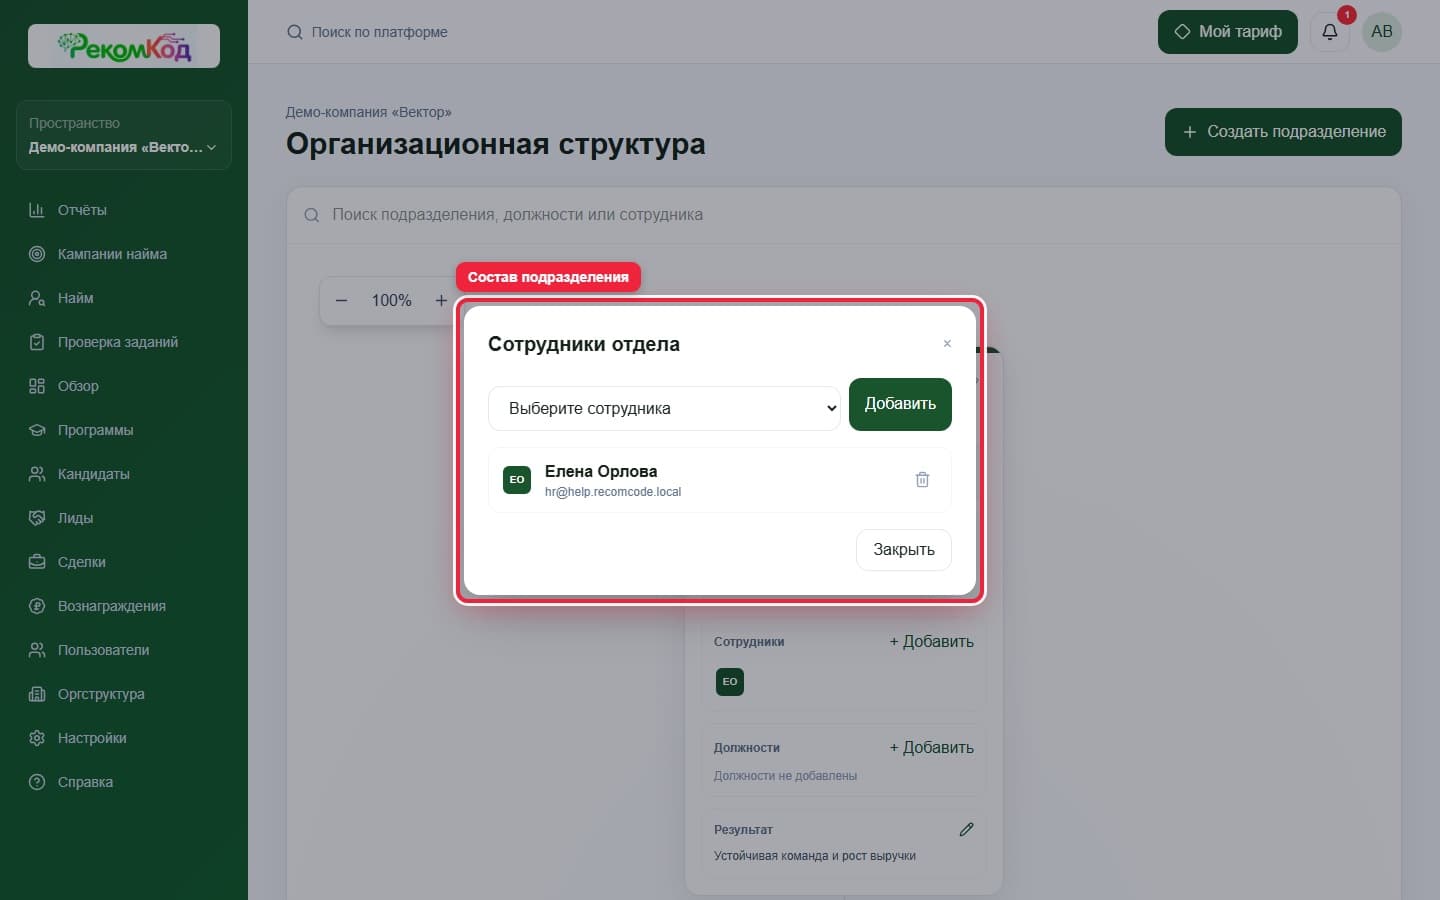Open Сделки in the sidebar
This screenshot has width=1440, height=900.
[124, 562]
